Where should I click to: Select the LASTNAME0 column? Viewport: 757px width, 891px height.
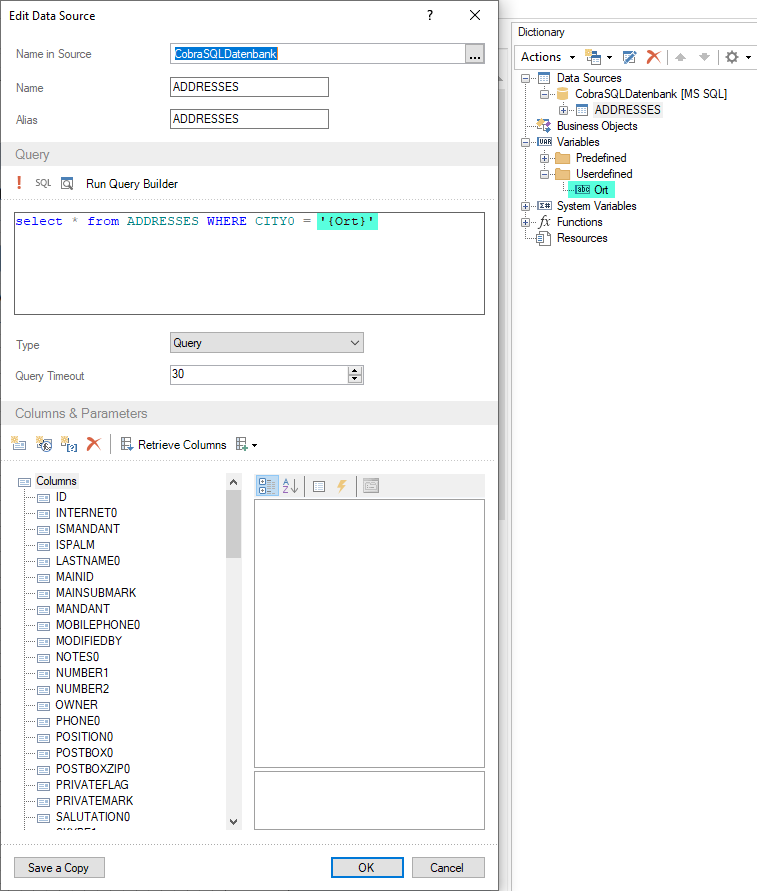[x=87, y=561]
